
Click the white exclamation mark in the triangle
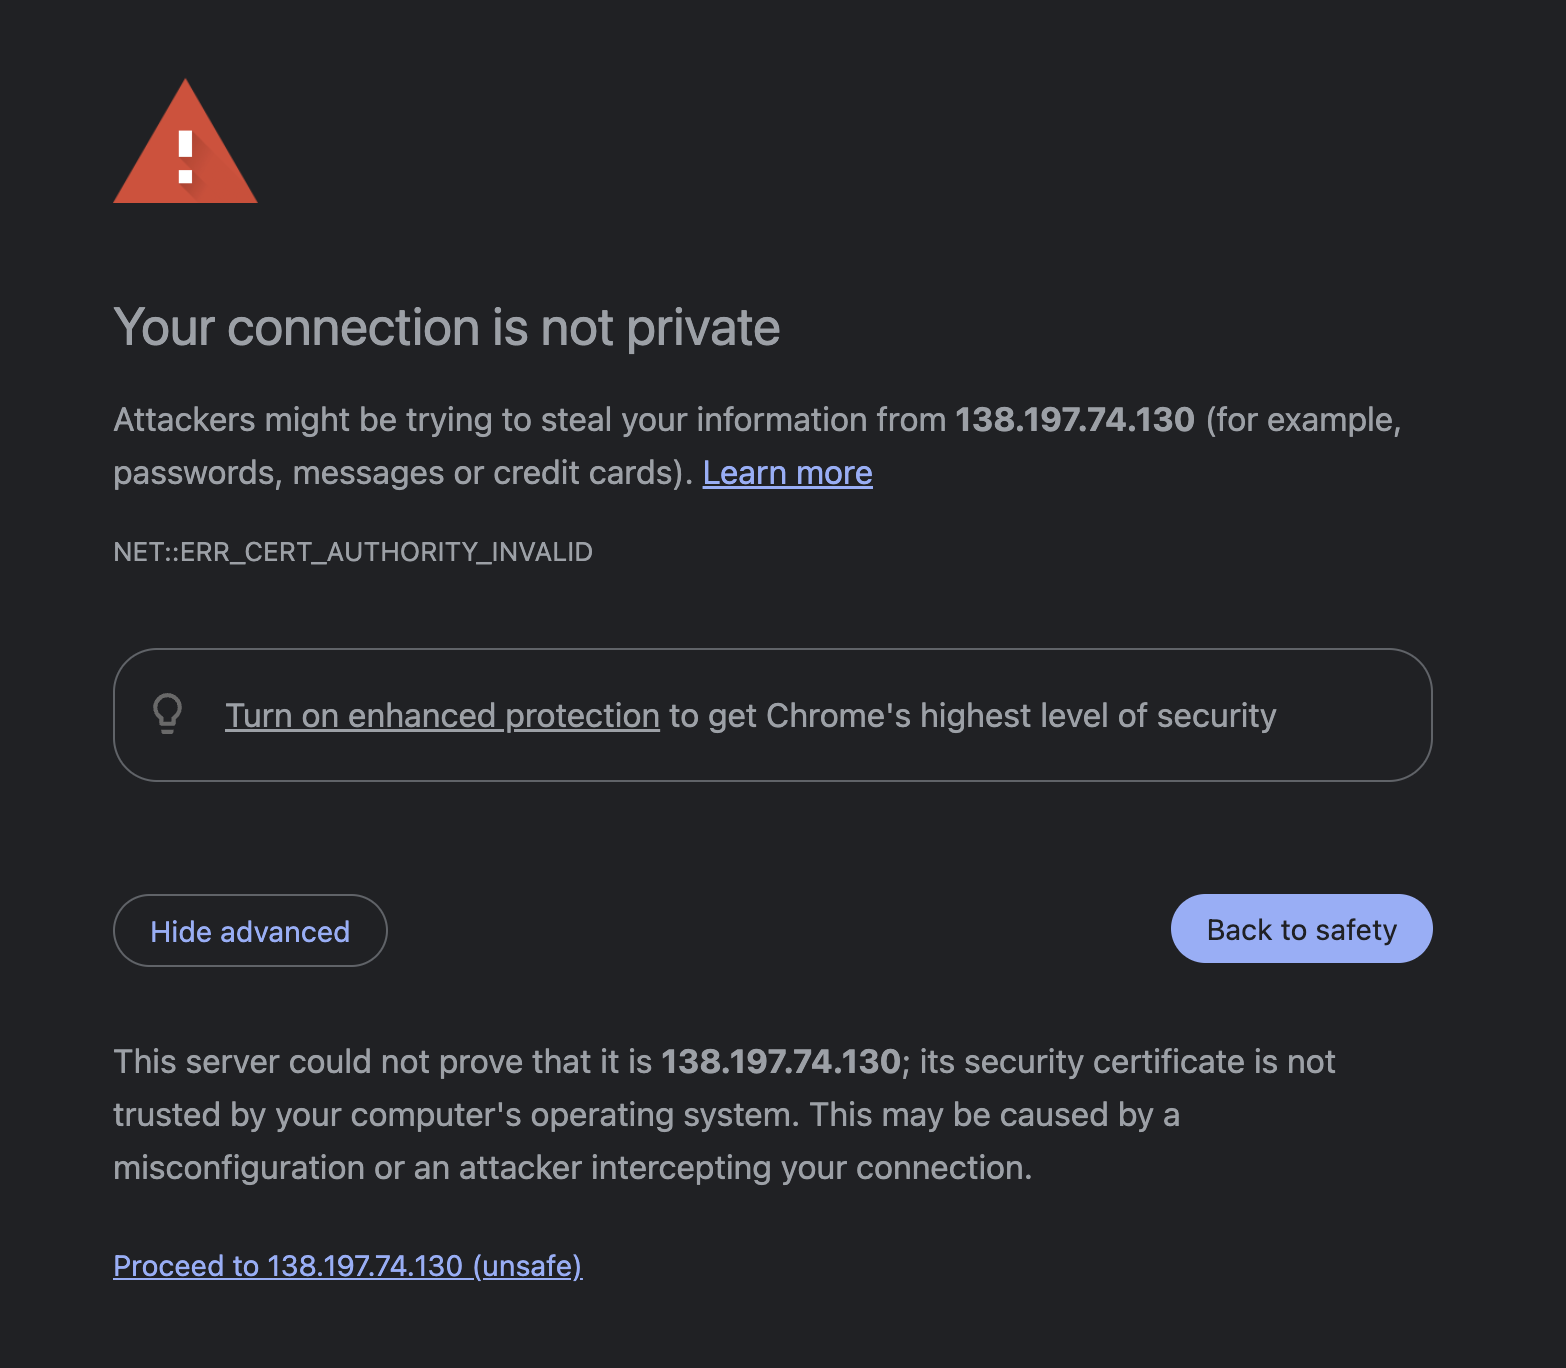(185, 157)
